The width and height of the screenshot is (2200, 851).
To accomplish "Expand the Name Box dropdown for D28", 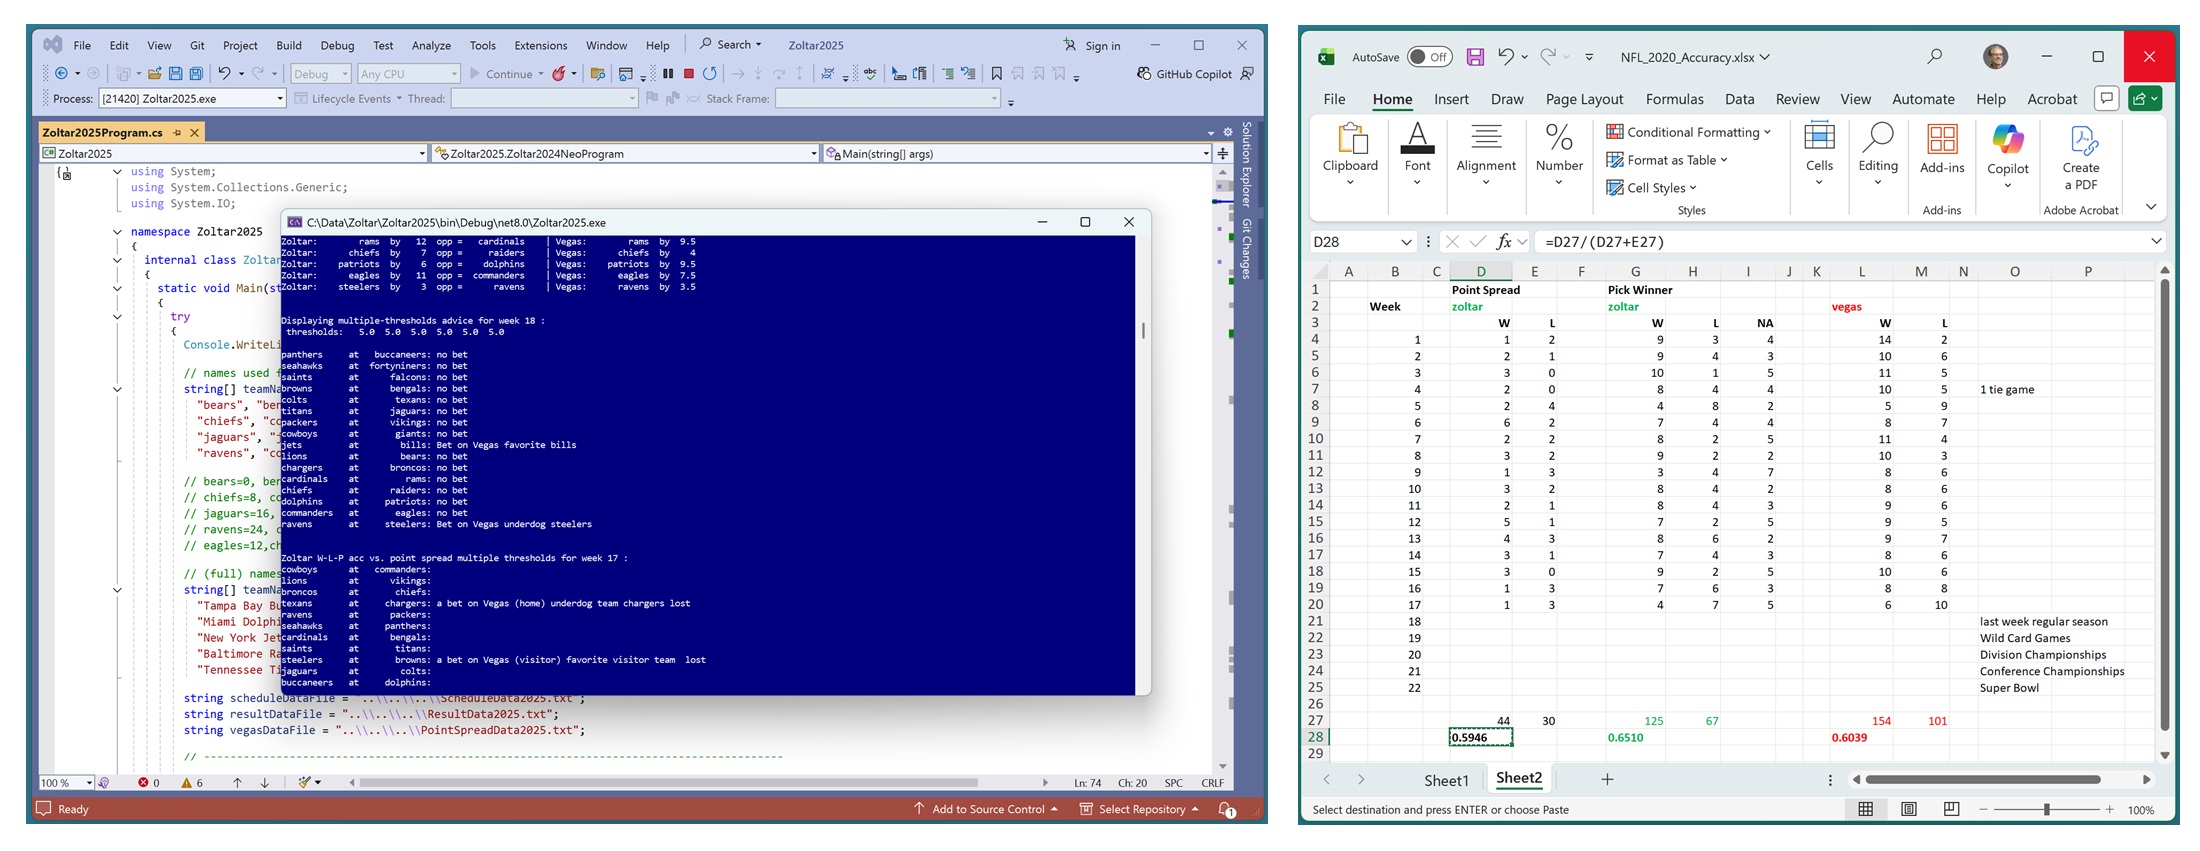I will [1405, 242].
